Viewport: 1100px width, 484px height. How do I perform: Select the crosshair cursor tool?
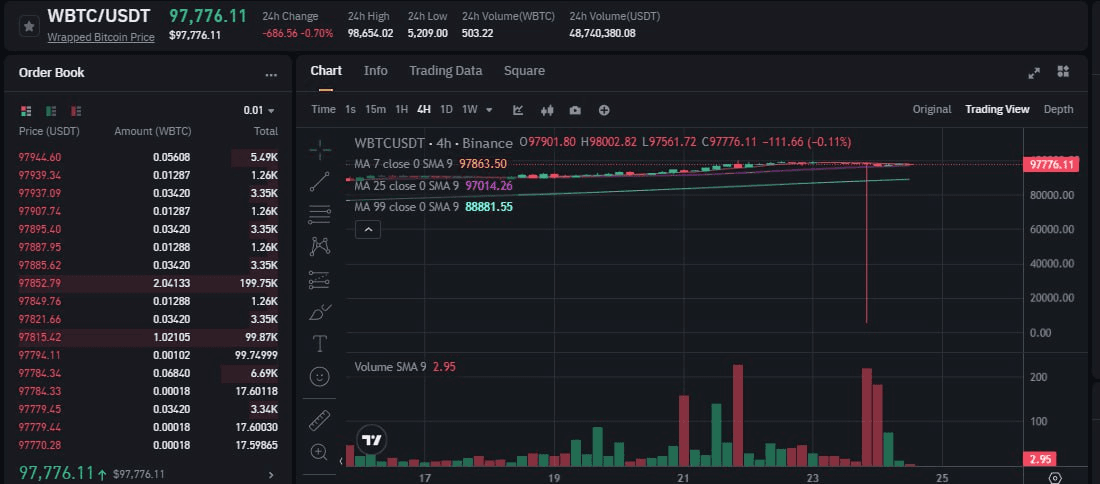point(320,150)
